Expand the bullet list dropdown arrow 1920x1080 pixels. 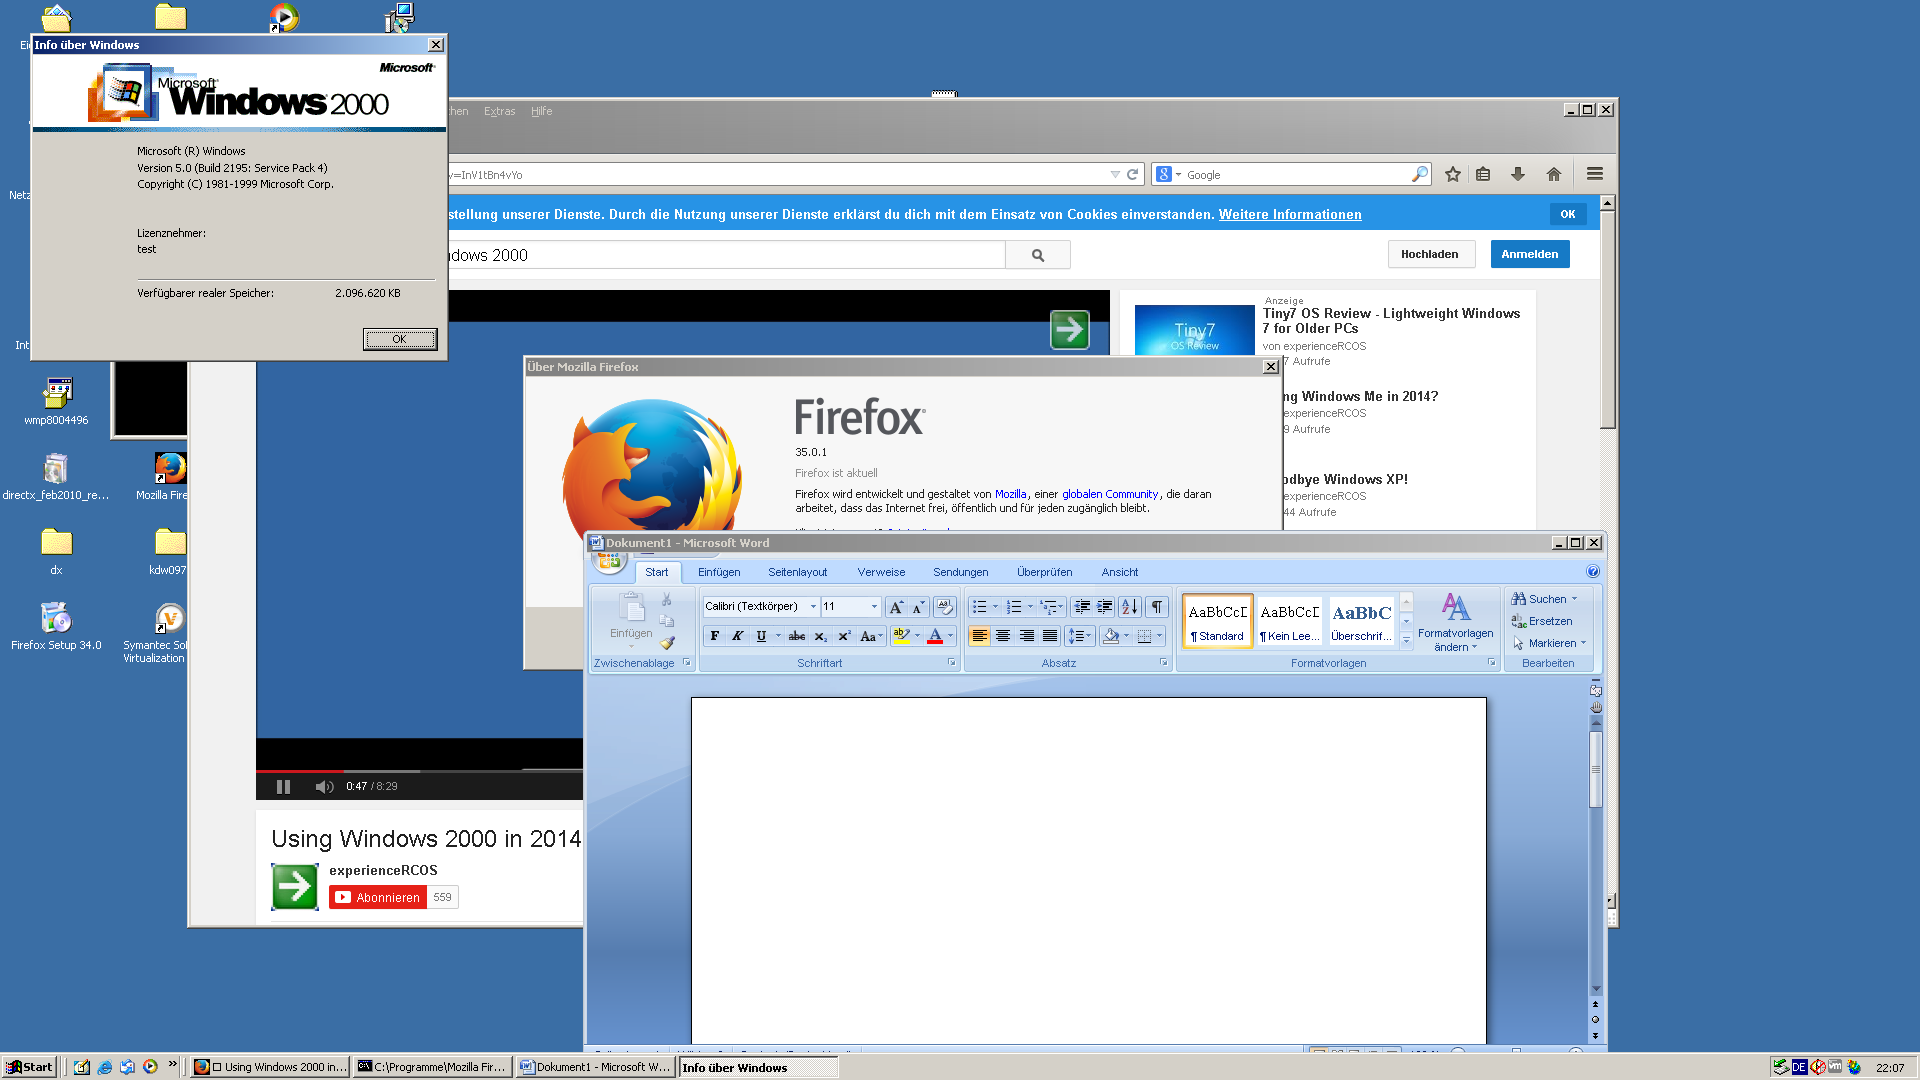[x=995, y=607]
